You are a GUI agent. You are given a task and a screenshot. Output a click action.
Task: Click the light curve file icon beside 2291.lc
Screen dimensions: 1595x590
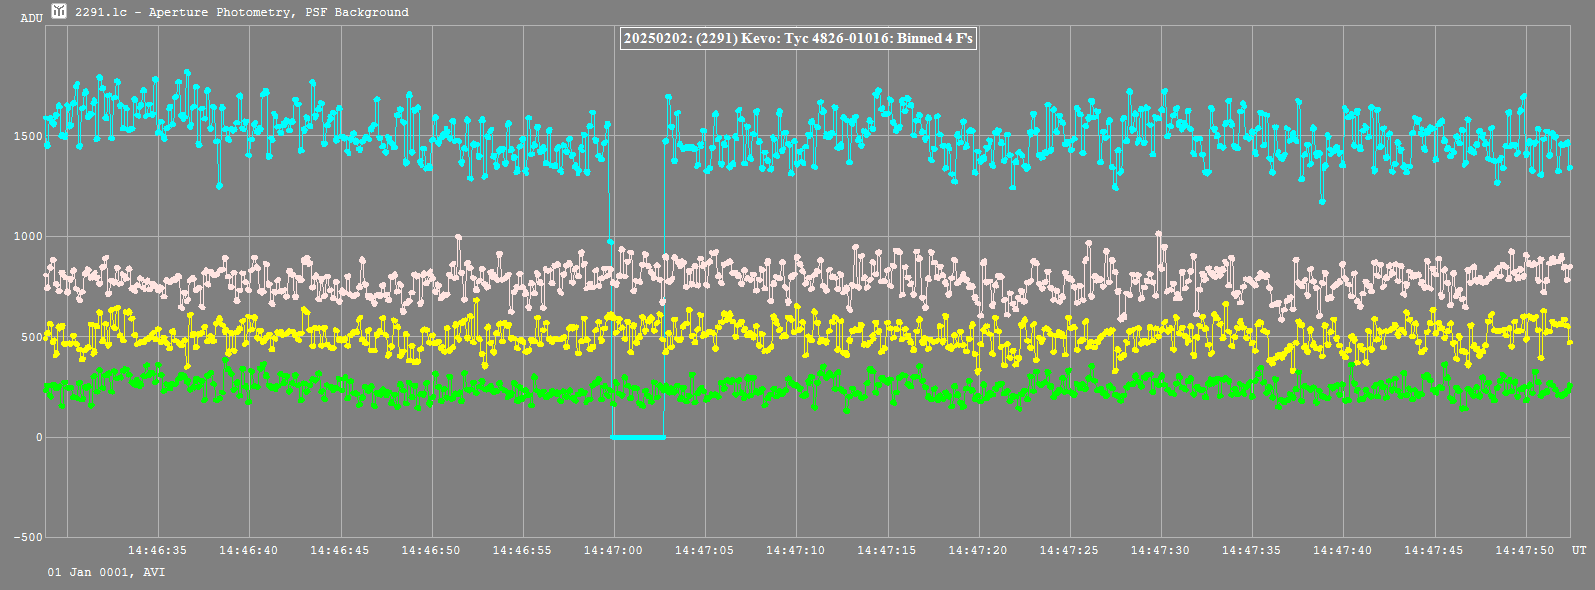coord(59,11)
